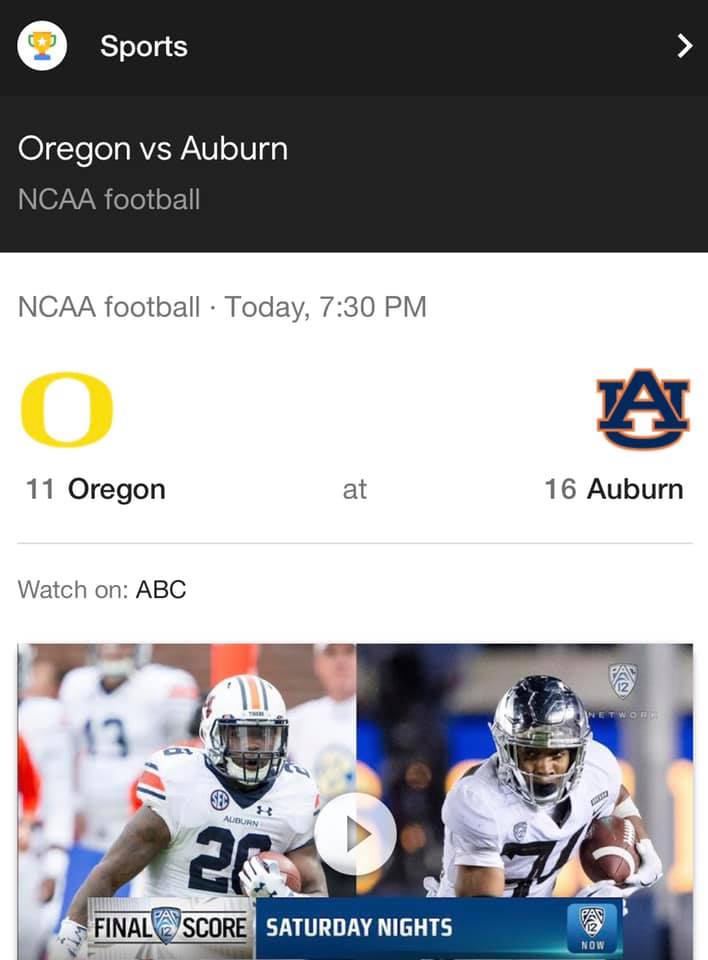Click the yellow Oregon O logo

click(x=67, y=409)
